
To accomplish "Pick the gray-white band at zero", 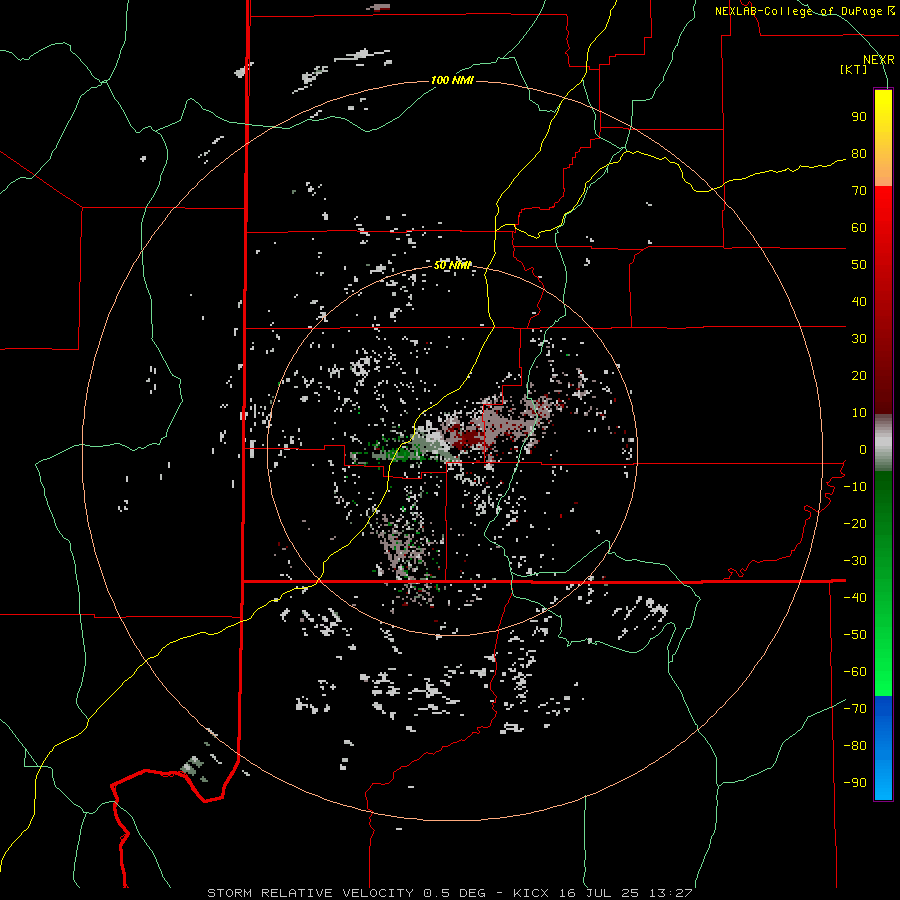I will pos(883,443).
